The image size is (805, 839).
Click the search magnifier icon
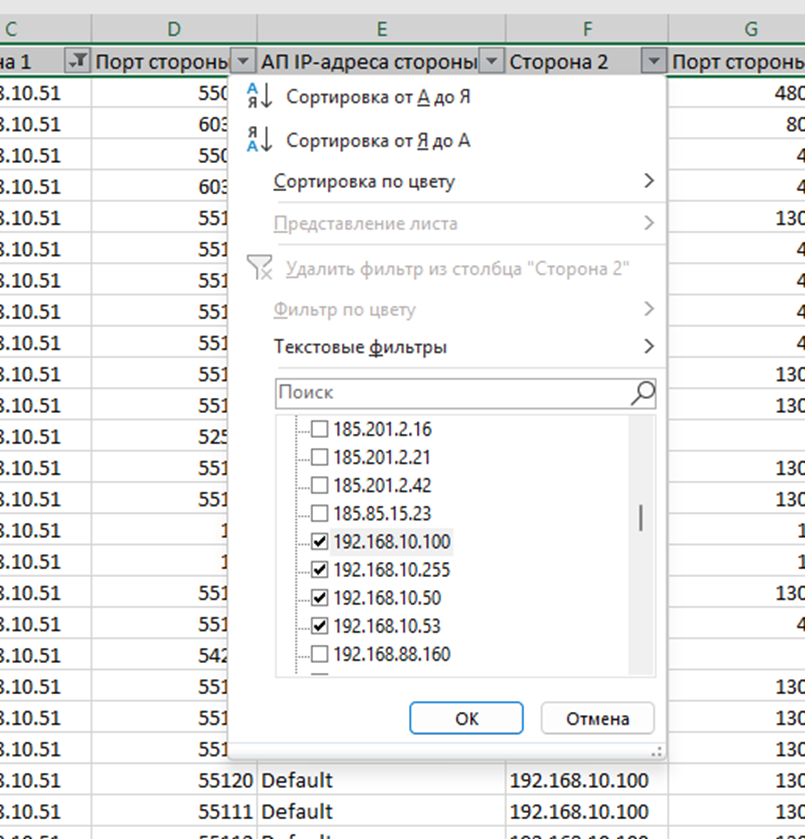643,393
